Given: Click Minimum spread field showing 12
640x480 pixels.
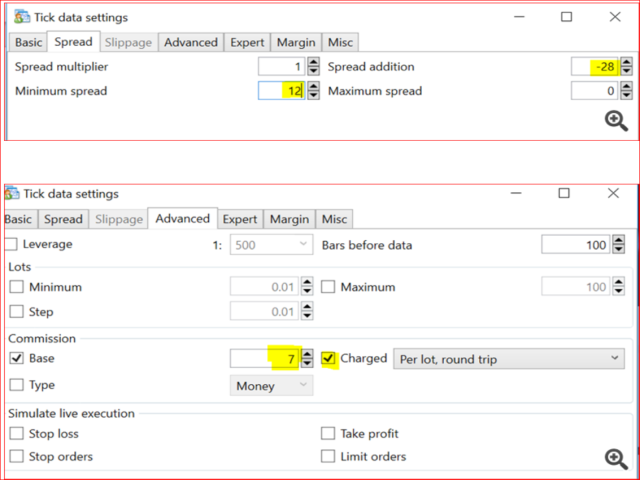Looking at the screenshot, I should tap(282, 91).
